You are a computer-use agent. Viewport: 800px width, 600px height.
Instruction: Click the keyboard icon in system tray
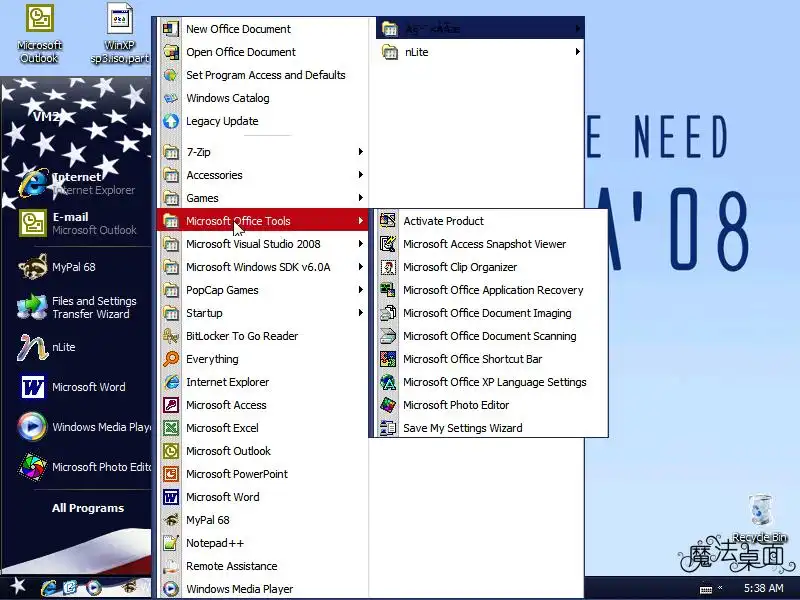coord(706,589)
